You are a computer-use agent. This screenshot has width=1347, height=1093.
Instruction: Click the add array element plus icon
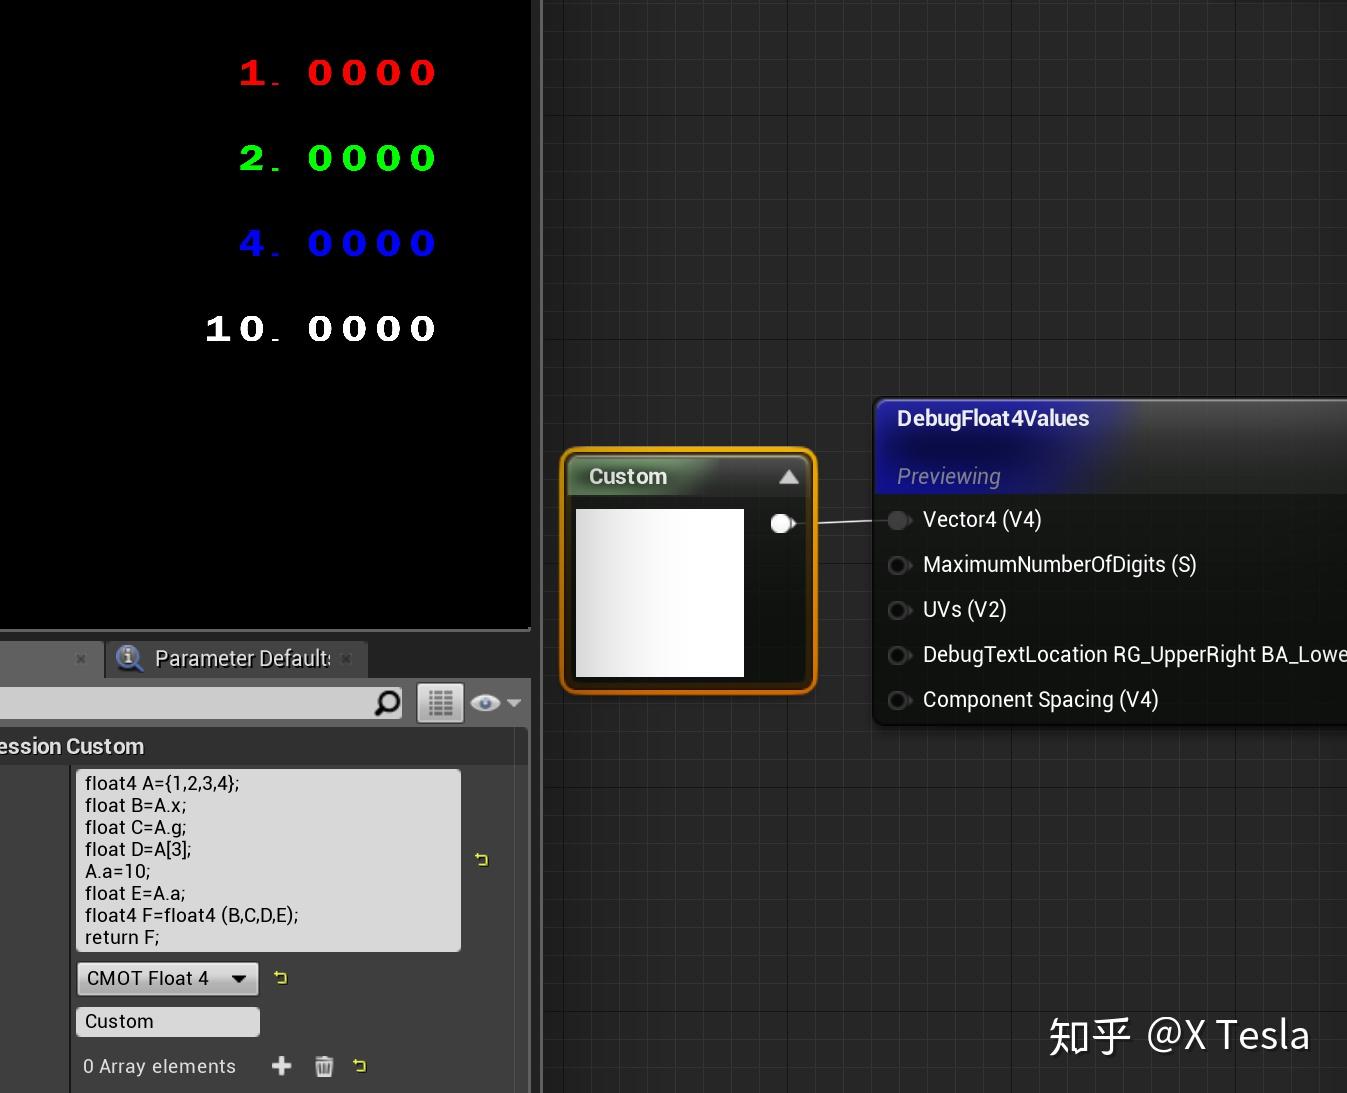point(281,1066)
